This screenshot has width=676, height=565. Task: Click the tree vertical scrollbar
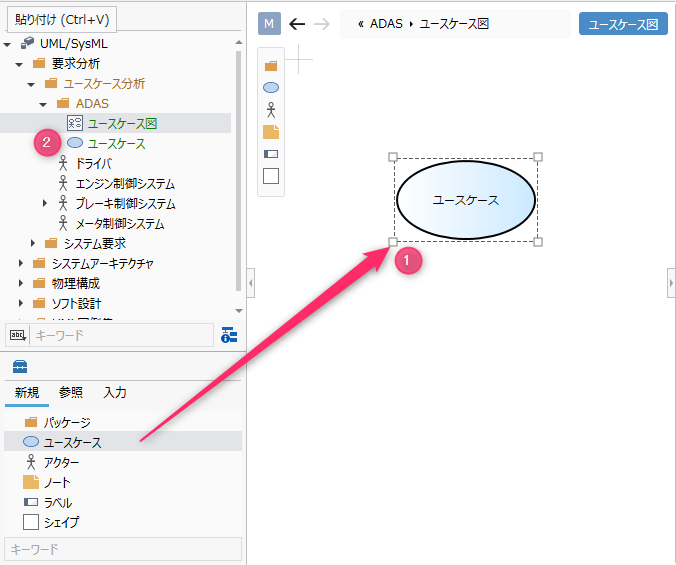pos(238,170)
